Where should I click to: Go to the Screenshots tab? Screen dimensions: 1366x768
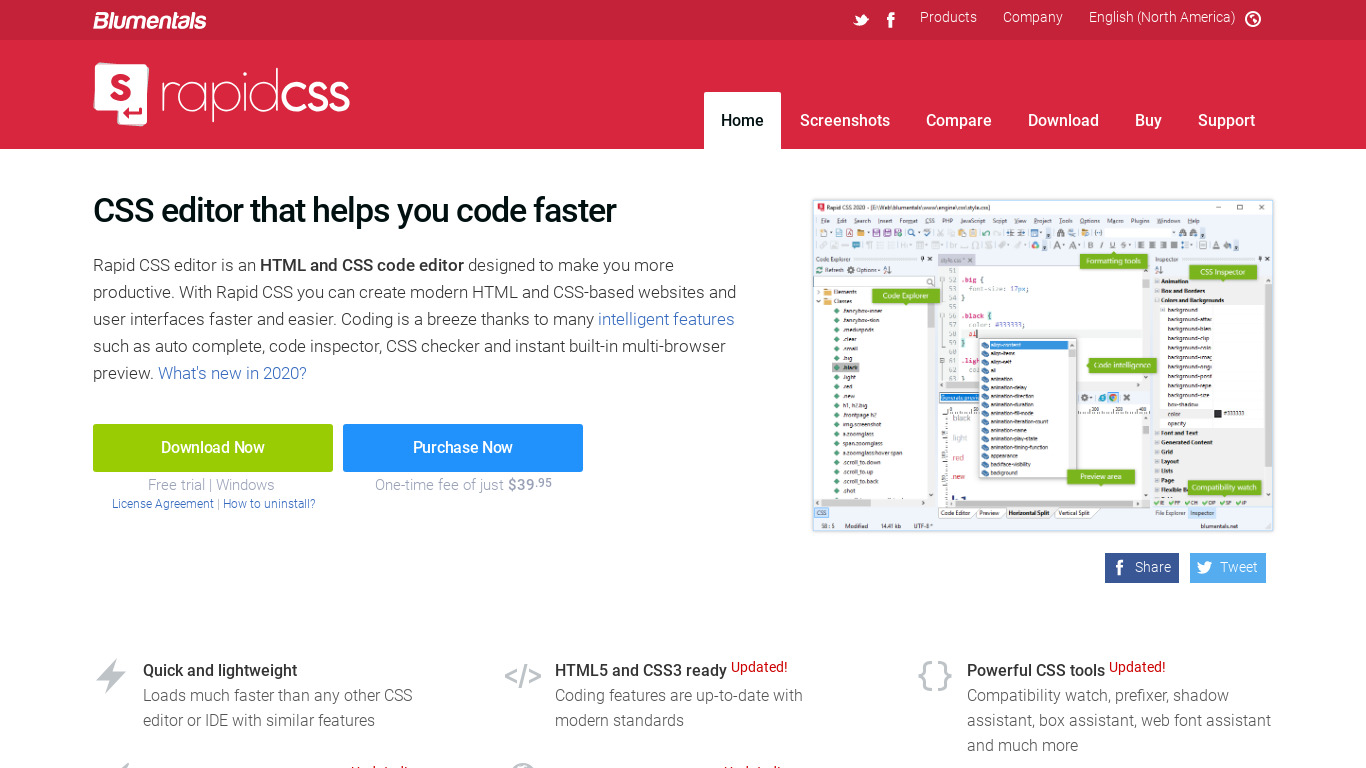(x=845, y=120)
